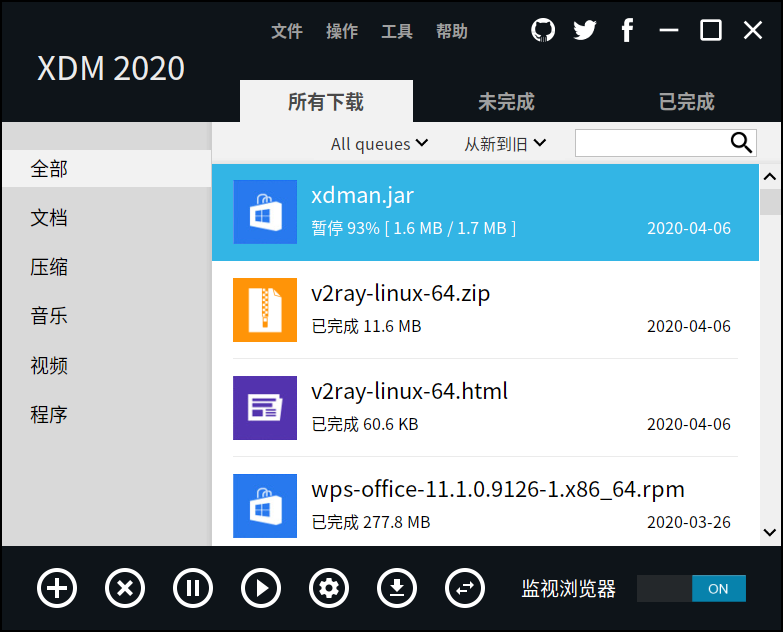
Task: Select the v2ray-linux-64.html file name
Action: click(x=409, y=391)
